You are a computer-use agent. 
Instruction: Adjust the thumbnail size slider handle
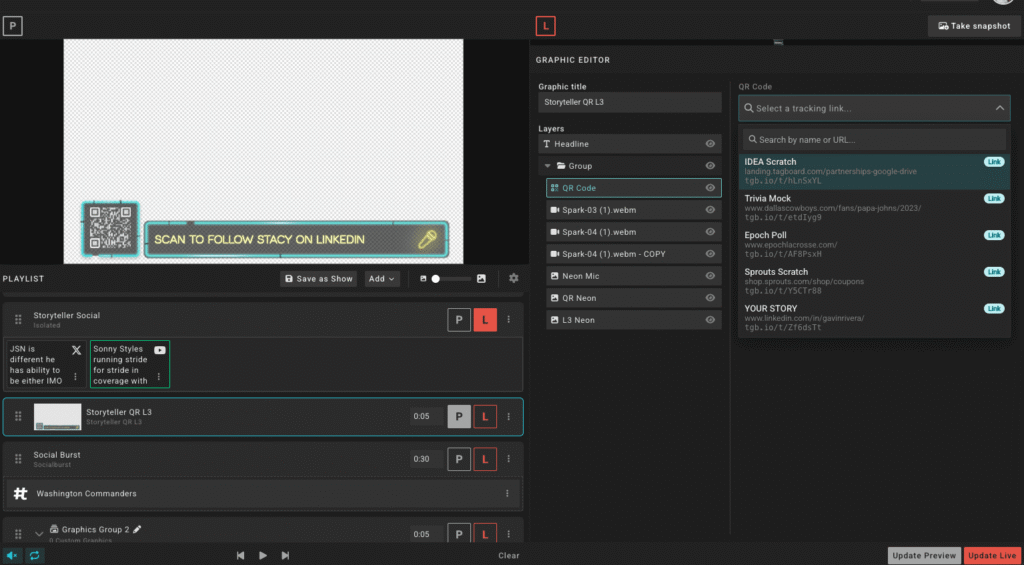pos(436,279)
